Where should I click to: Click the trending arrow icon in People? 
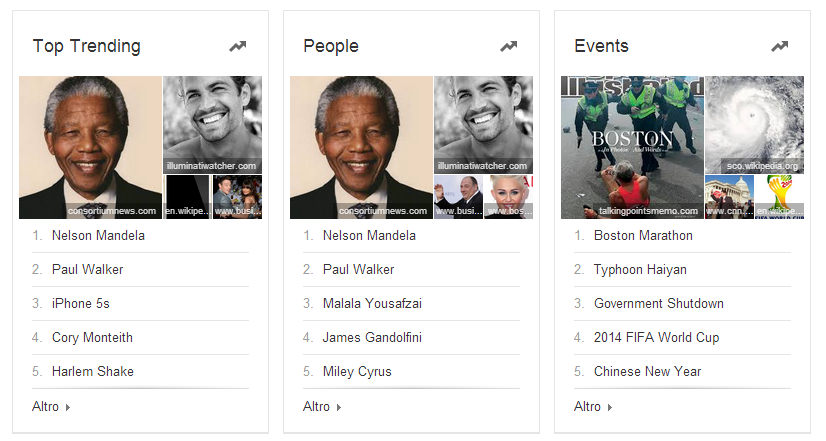(508, 46)
